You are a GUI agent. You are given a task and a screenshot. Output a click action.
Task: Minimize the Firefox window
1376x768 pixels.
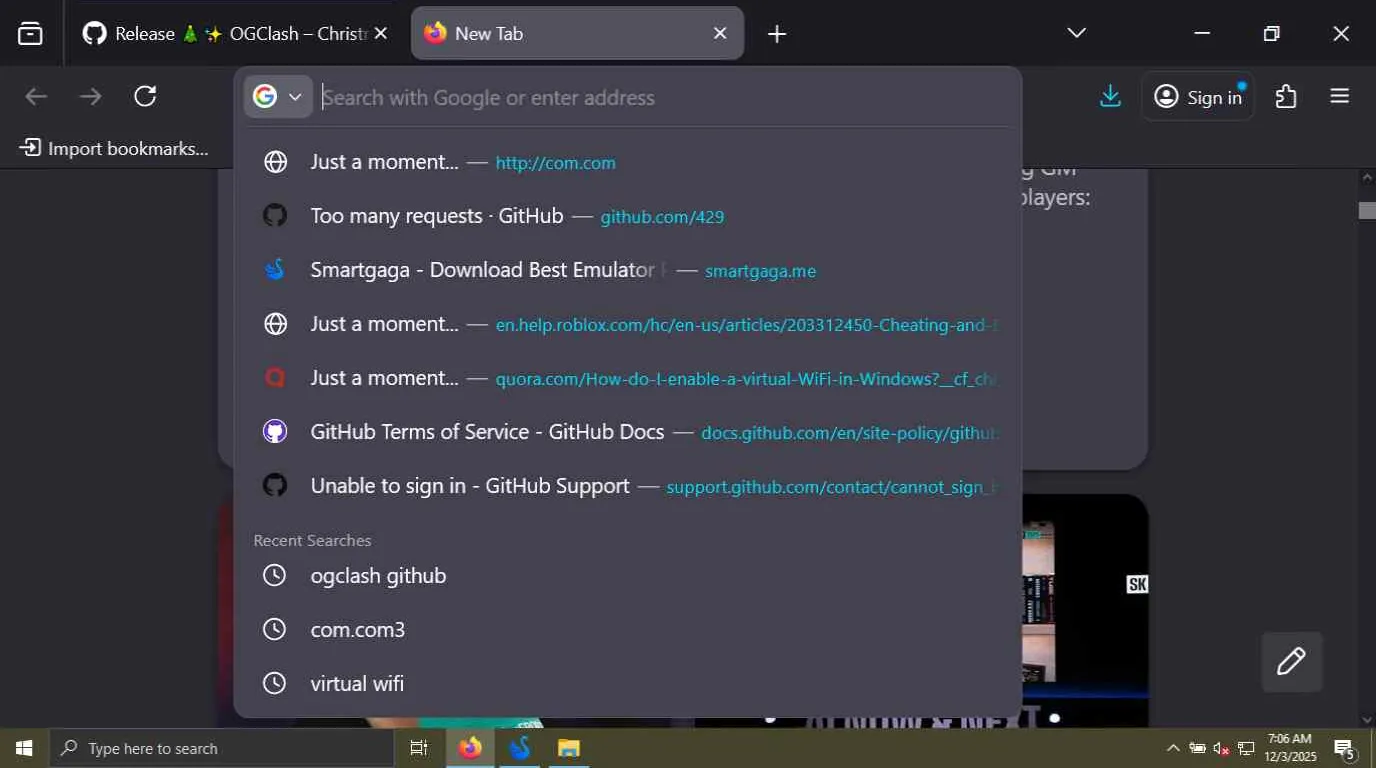[1202, 33]
